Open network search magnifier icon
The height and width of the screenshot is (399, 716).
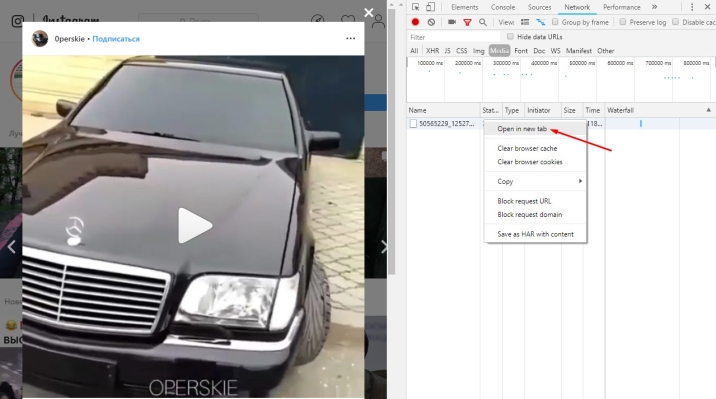point(483,22)
